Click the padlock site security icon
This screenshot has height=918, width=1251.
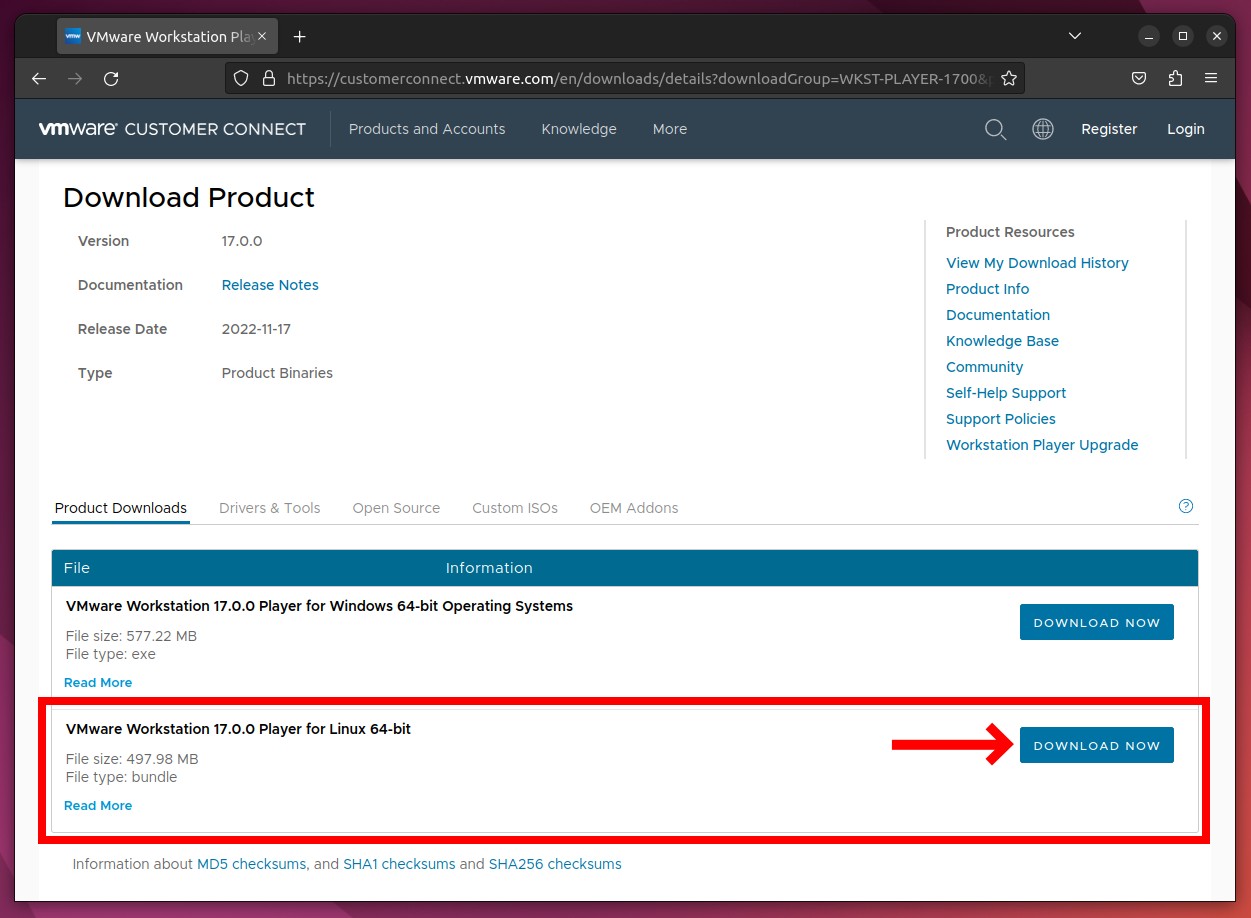pyautogui.click(x=267, y=78)
